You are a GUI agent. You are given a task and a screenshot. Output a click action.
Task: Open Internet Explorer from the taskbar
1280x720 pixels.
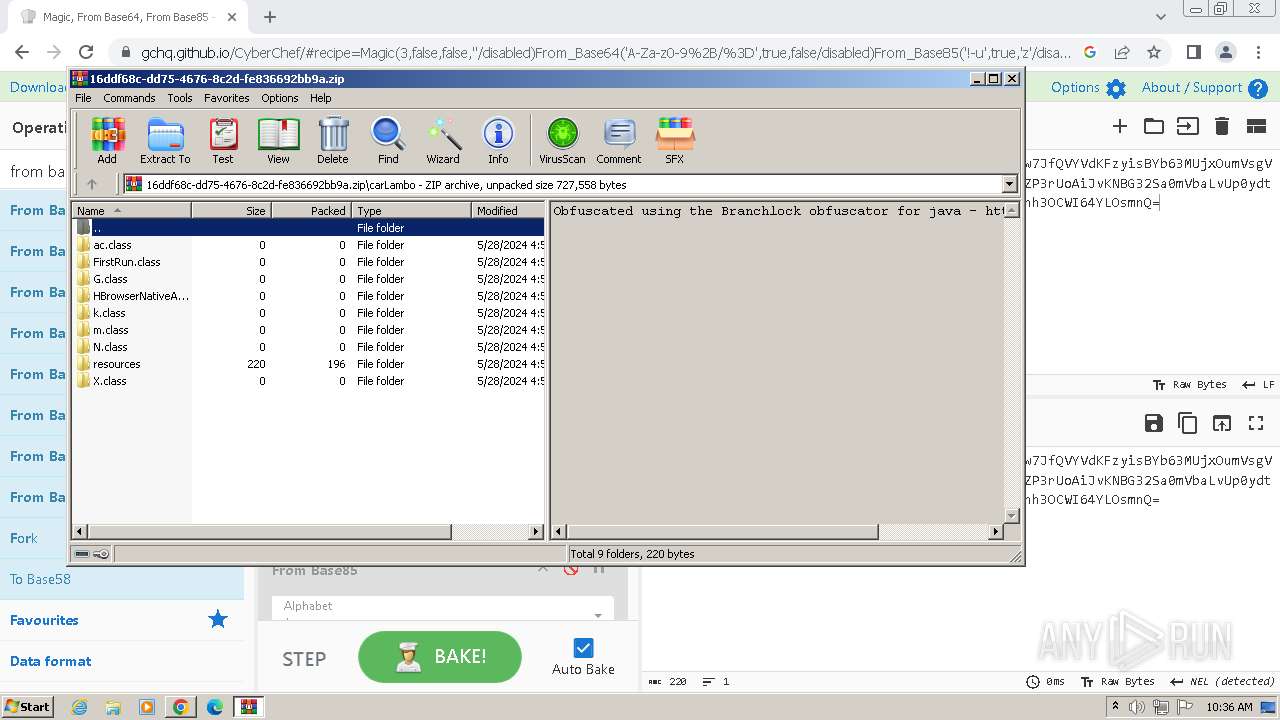(x=79, y=707)
